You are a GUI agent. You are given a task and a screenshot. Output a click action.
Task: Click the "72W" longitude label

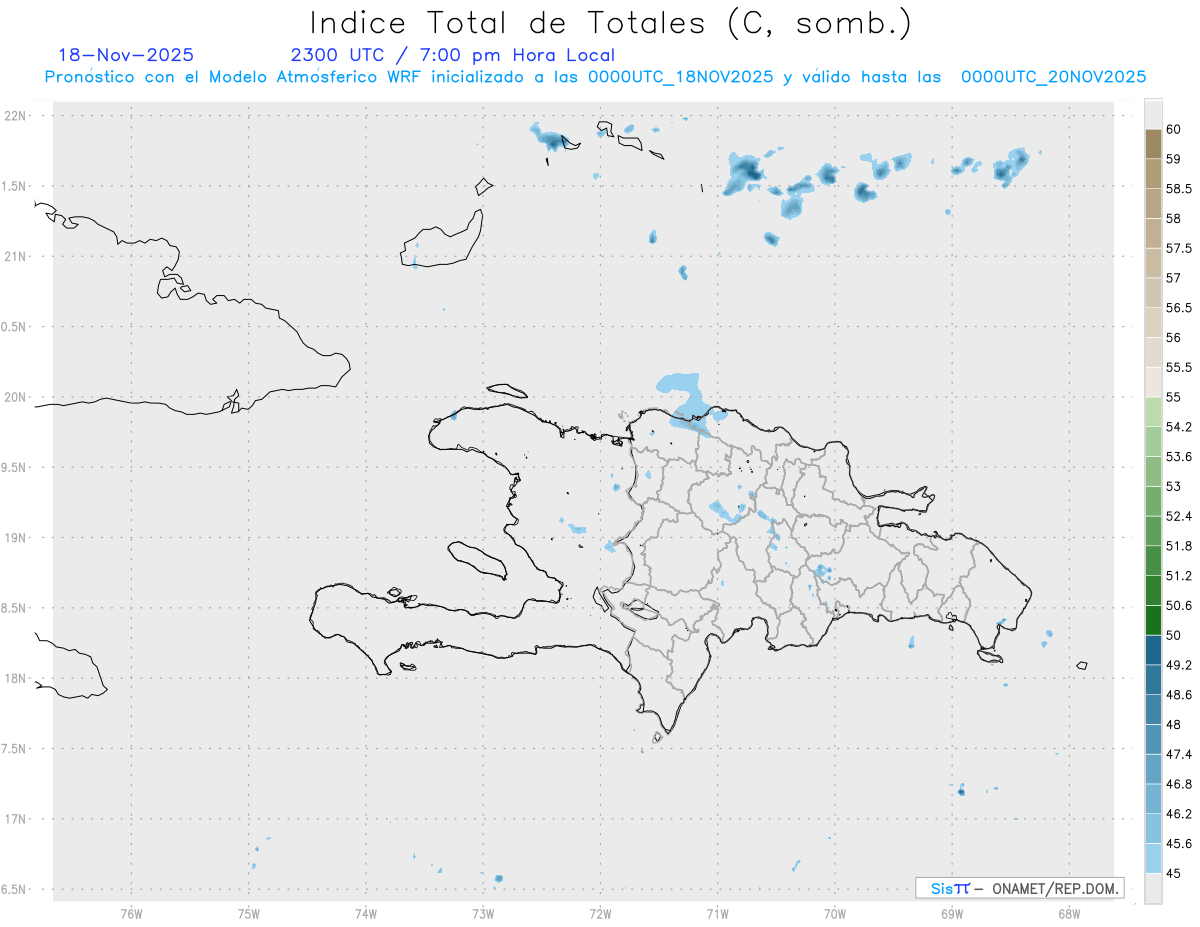click(x=600, y=913)
